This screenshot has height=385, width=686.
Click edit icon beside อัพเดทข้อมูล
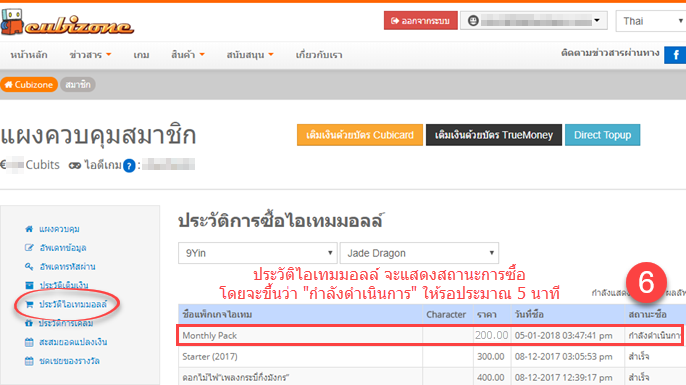pyautogui.click(x=29, y=248)
